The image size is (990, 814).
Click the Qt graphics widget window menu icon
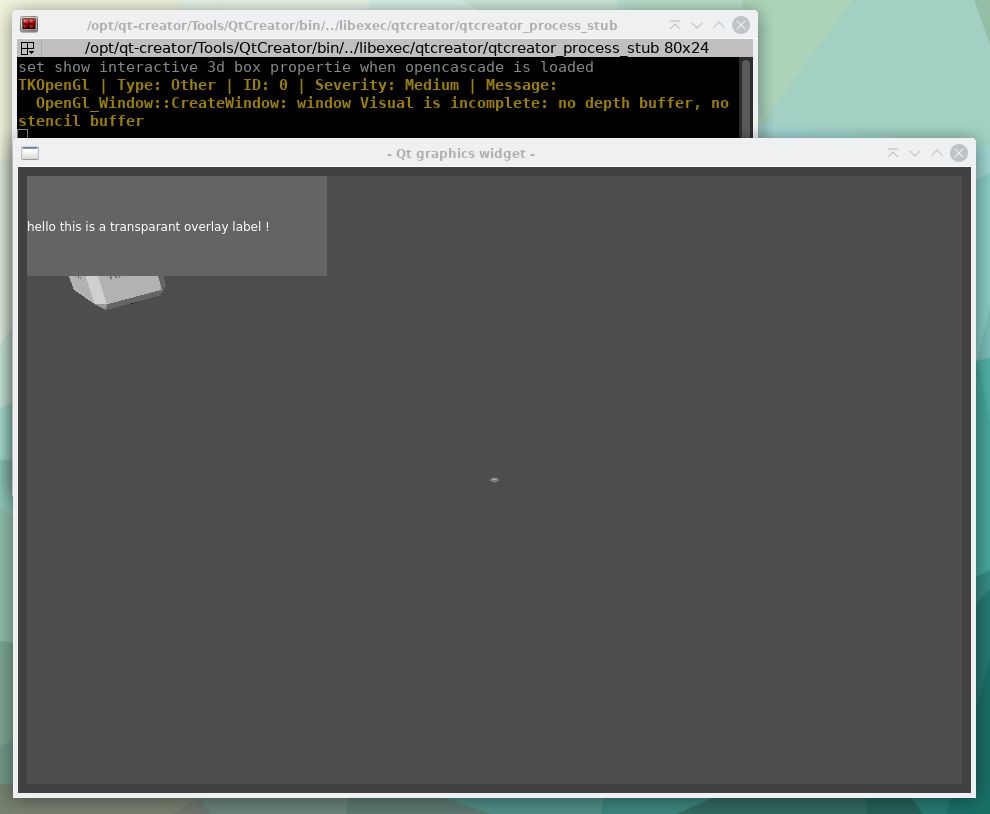pyautogui.click(x=30, y=153)
